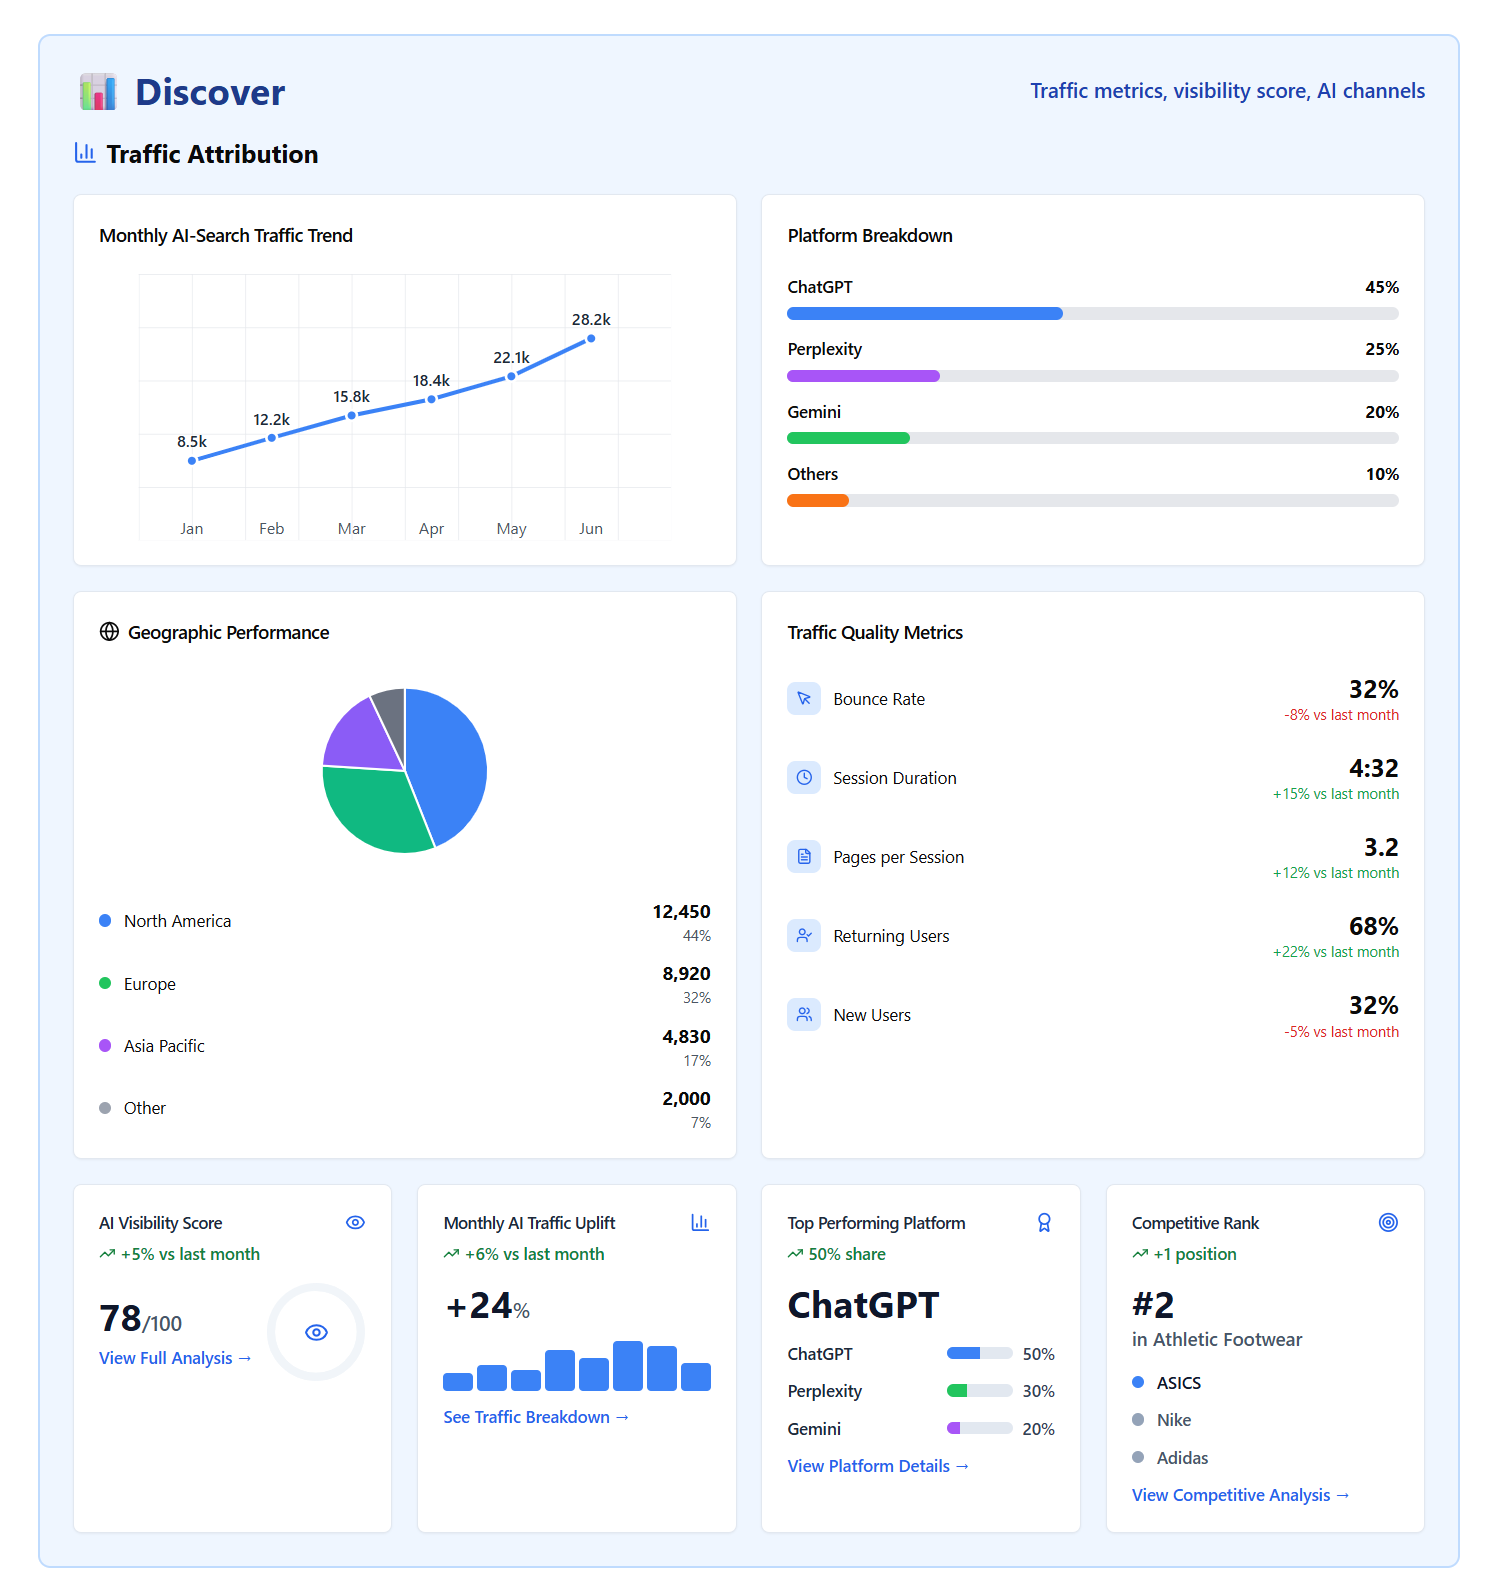Click the Pages per Session document icon
The width and height of the screenshot is (1486, 1584).
pyautogui.click(x=804, y=856)
